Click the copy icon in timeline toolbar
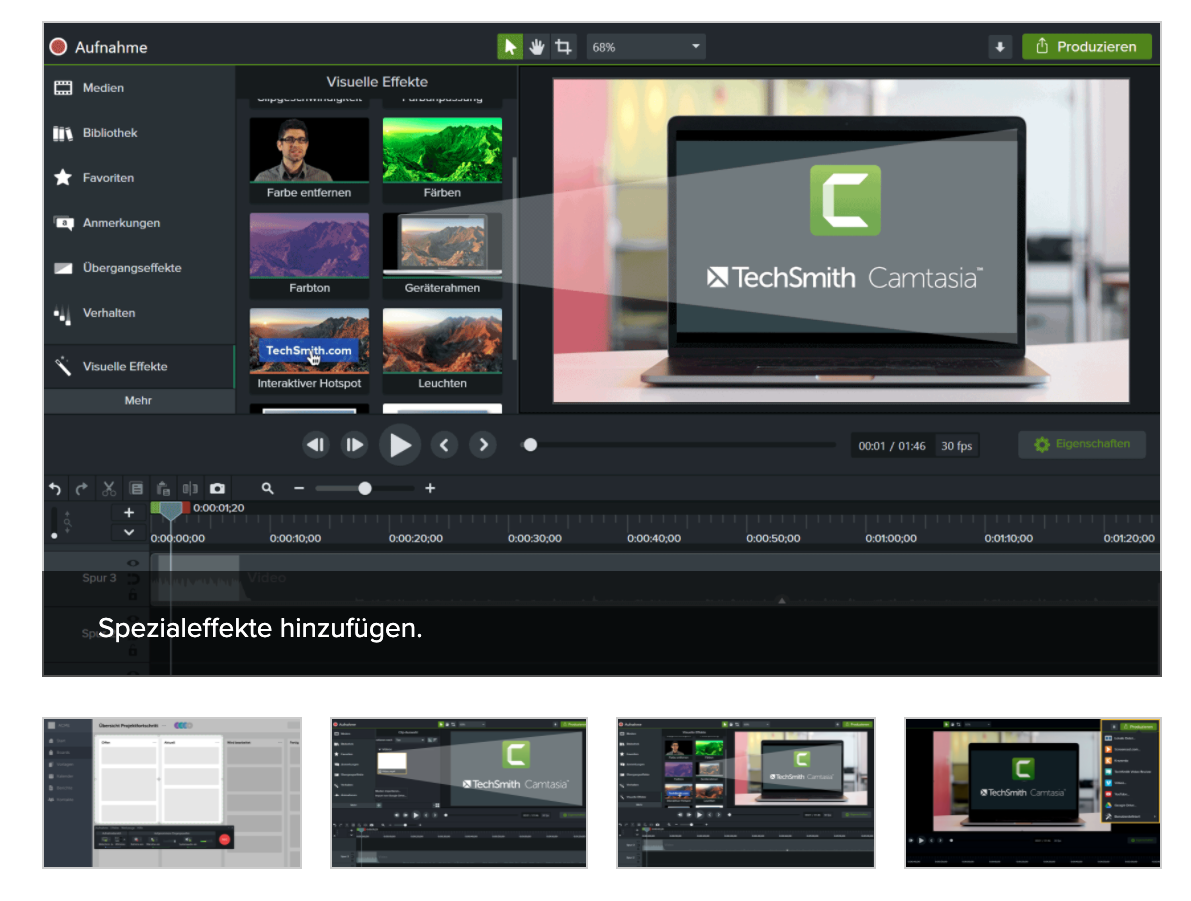The width and height of the screenshot is (1191, 901). [x=137, y=488]
